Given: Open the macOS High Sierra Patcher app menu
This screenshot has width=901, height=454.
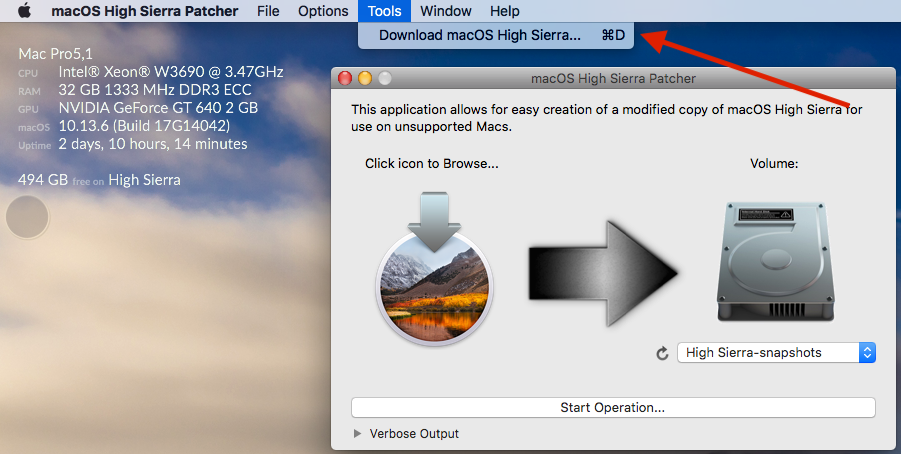Looking at the screenshot, I should tap(145, 11).
